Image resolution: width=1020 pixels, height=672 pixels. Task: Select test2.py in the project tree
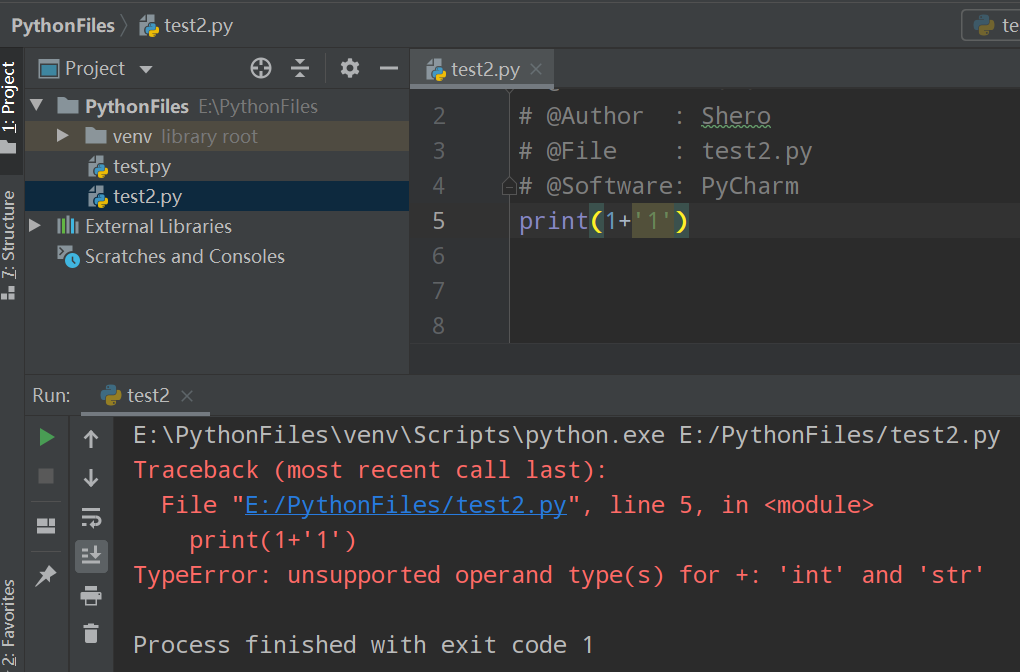(x=217, y=196)
